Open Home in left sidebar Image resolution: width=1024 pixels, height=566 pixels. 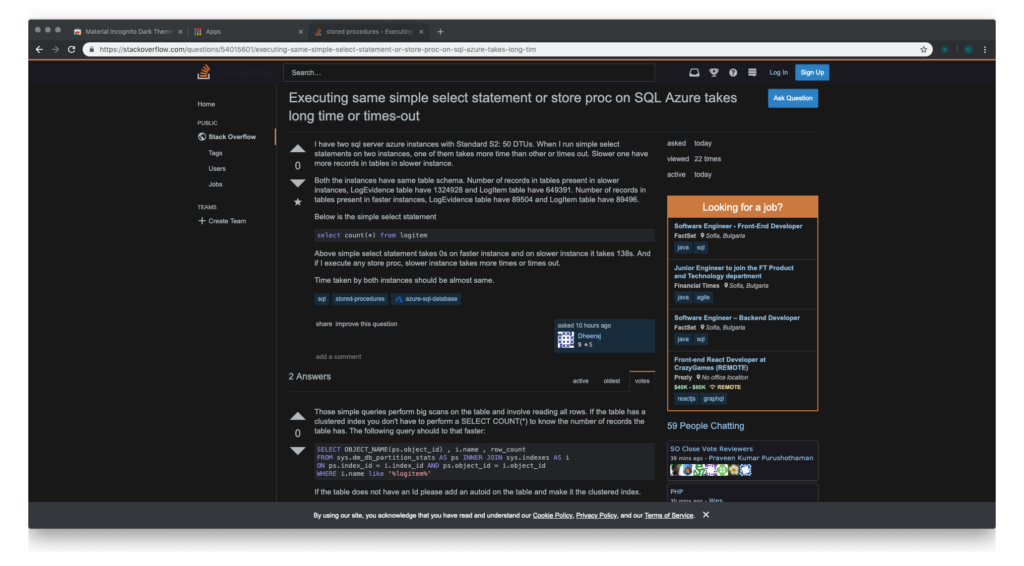[x=206, y=104]
